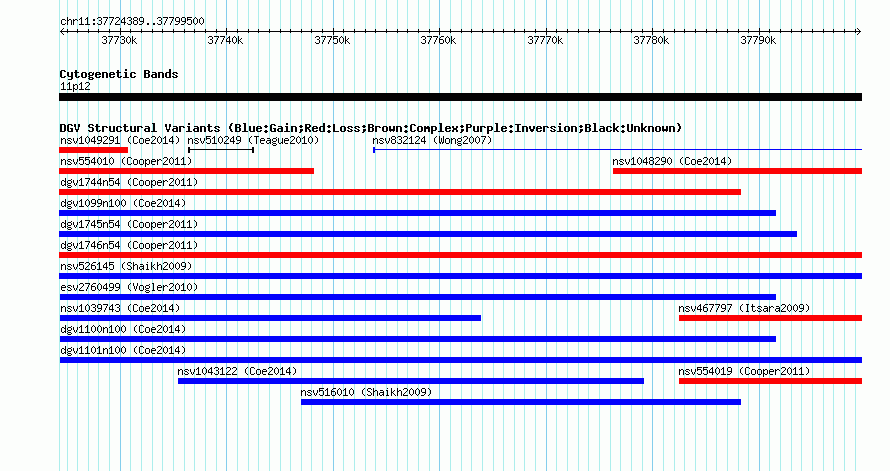Select the red nsv554019 loss bar
890x471 pixels.
tap(770, 381)
